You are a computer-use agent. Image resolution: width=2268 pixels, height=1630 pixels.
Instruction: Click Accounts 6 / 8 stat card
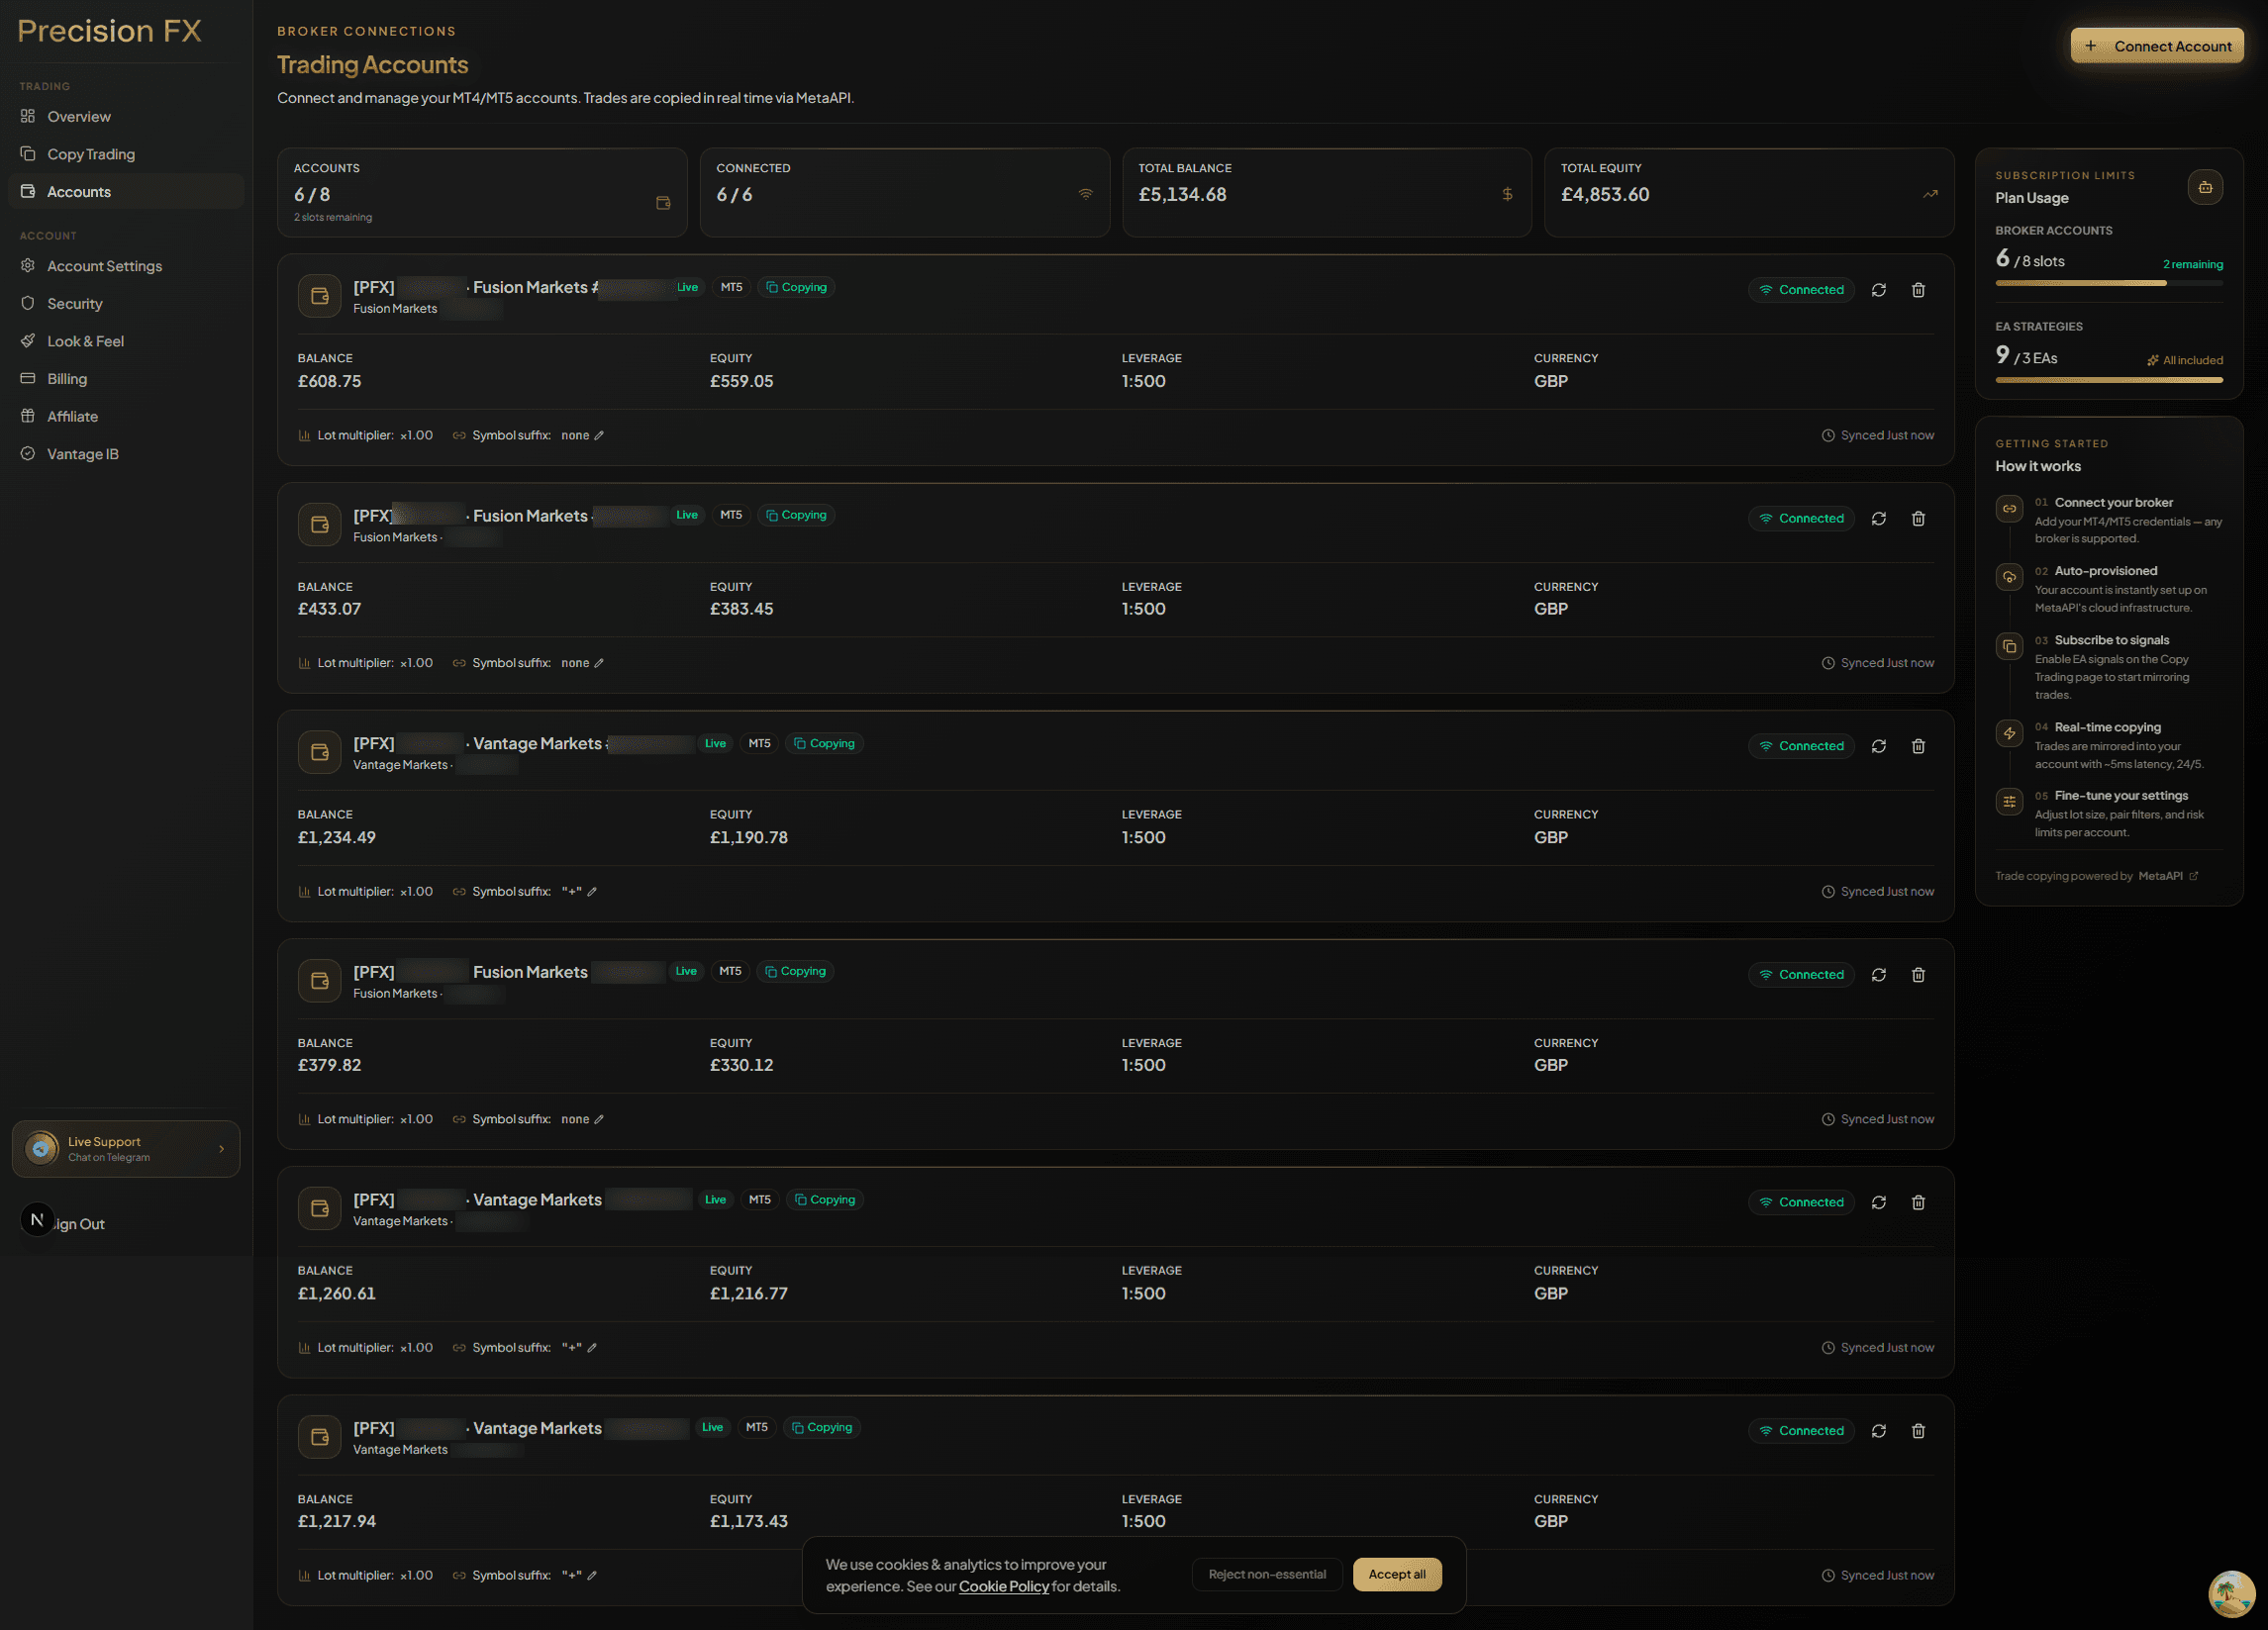[482, 193]
